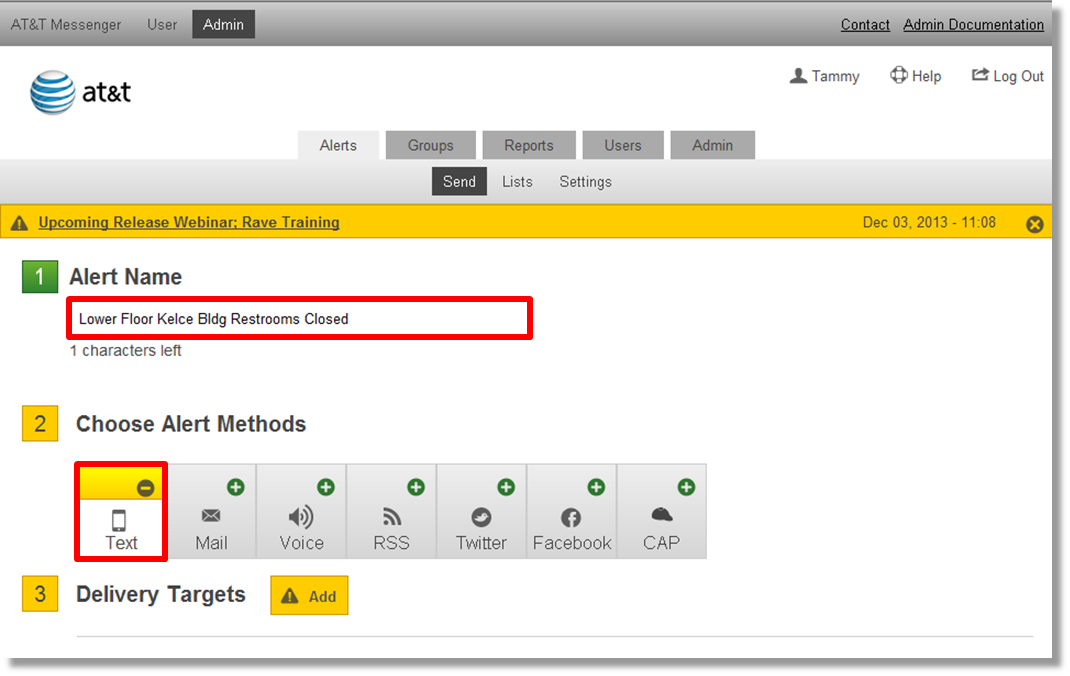Enable the Mail method with its plus toggle

pos(235,487)
